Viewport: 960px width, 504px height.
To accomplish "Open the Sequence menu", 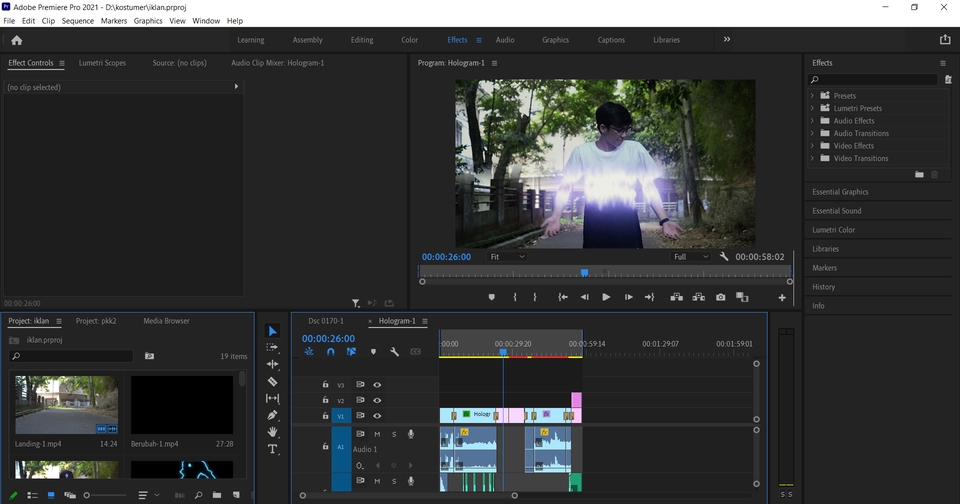I will (x=78, y=21).
